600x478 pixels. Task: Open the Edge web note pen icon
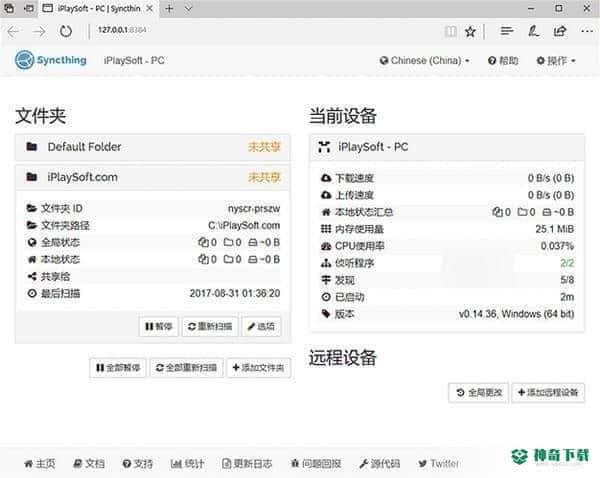click(x=533, y=31)
